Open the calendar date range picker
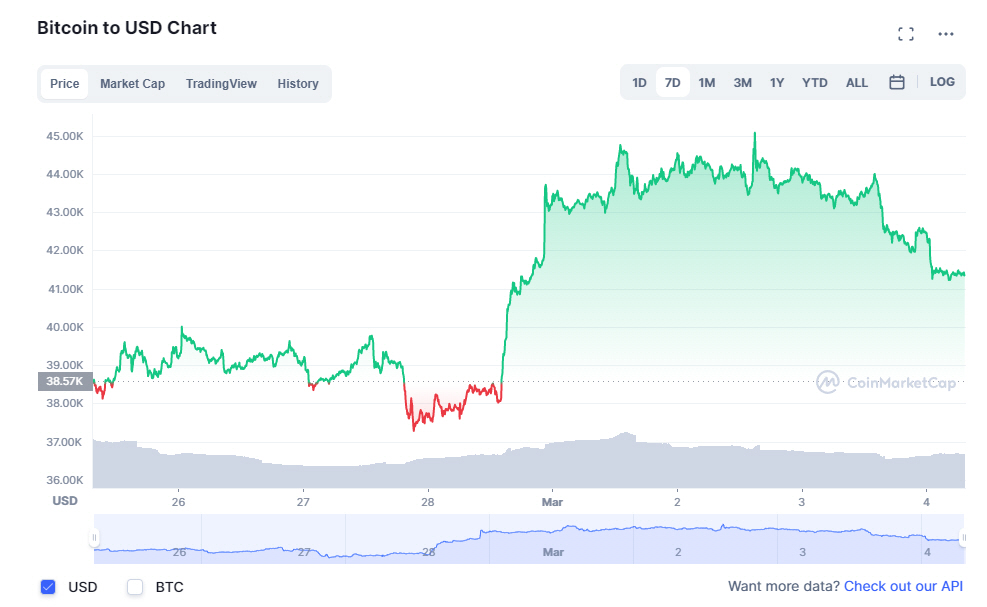Viewport: 987px width, 607px height. click(897, 82)
